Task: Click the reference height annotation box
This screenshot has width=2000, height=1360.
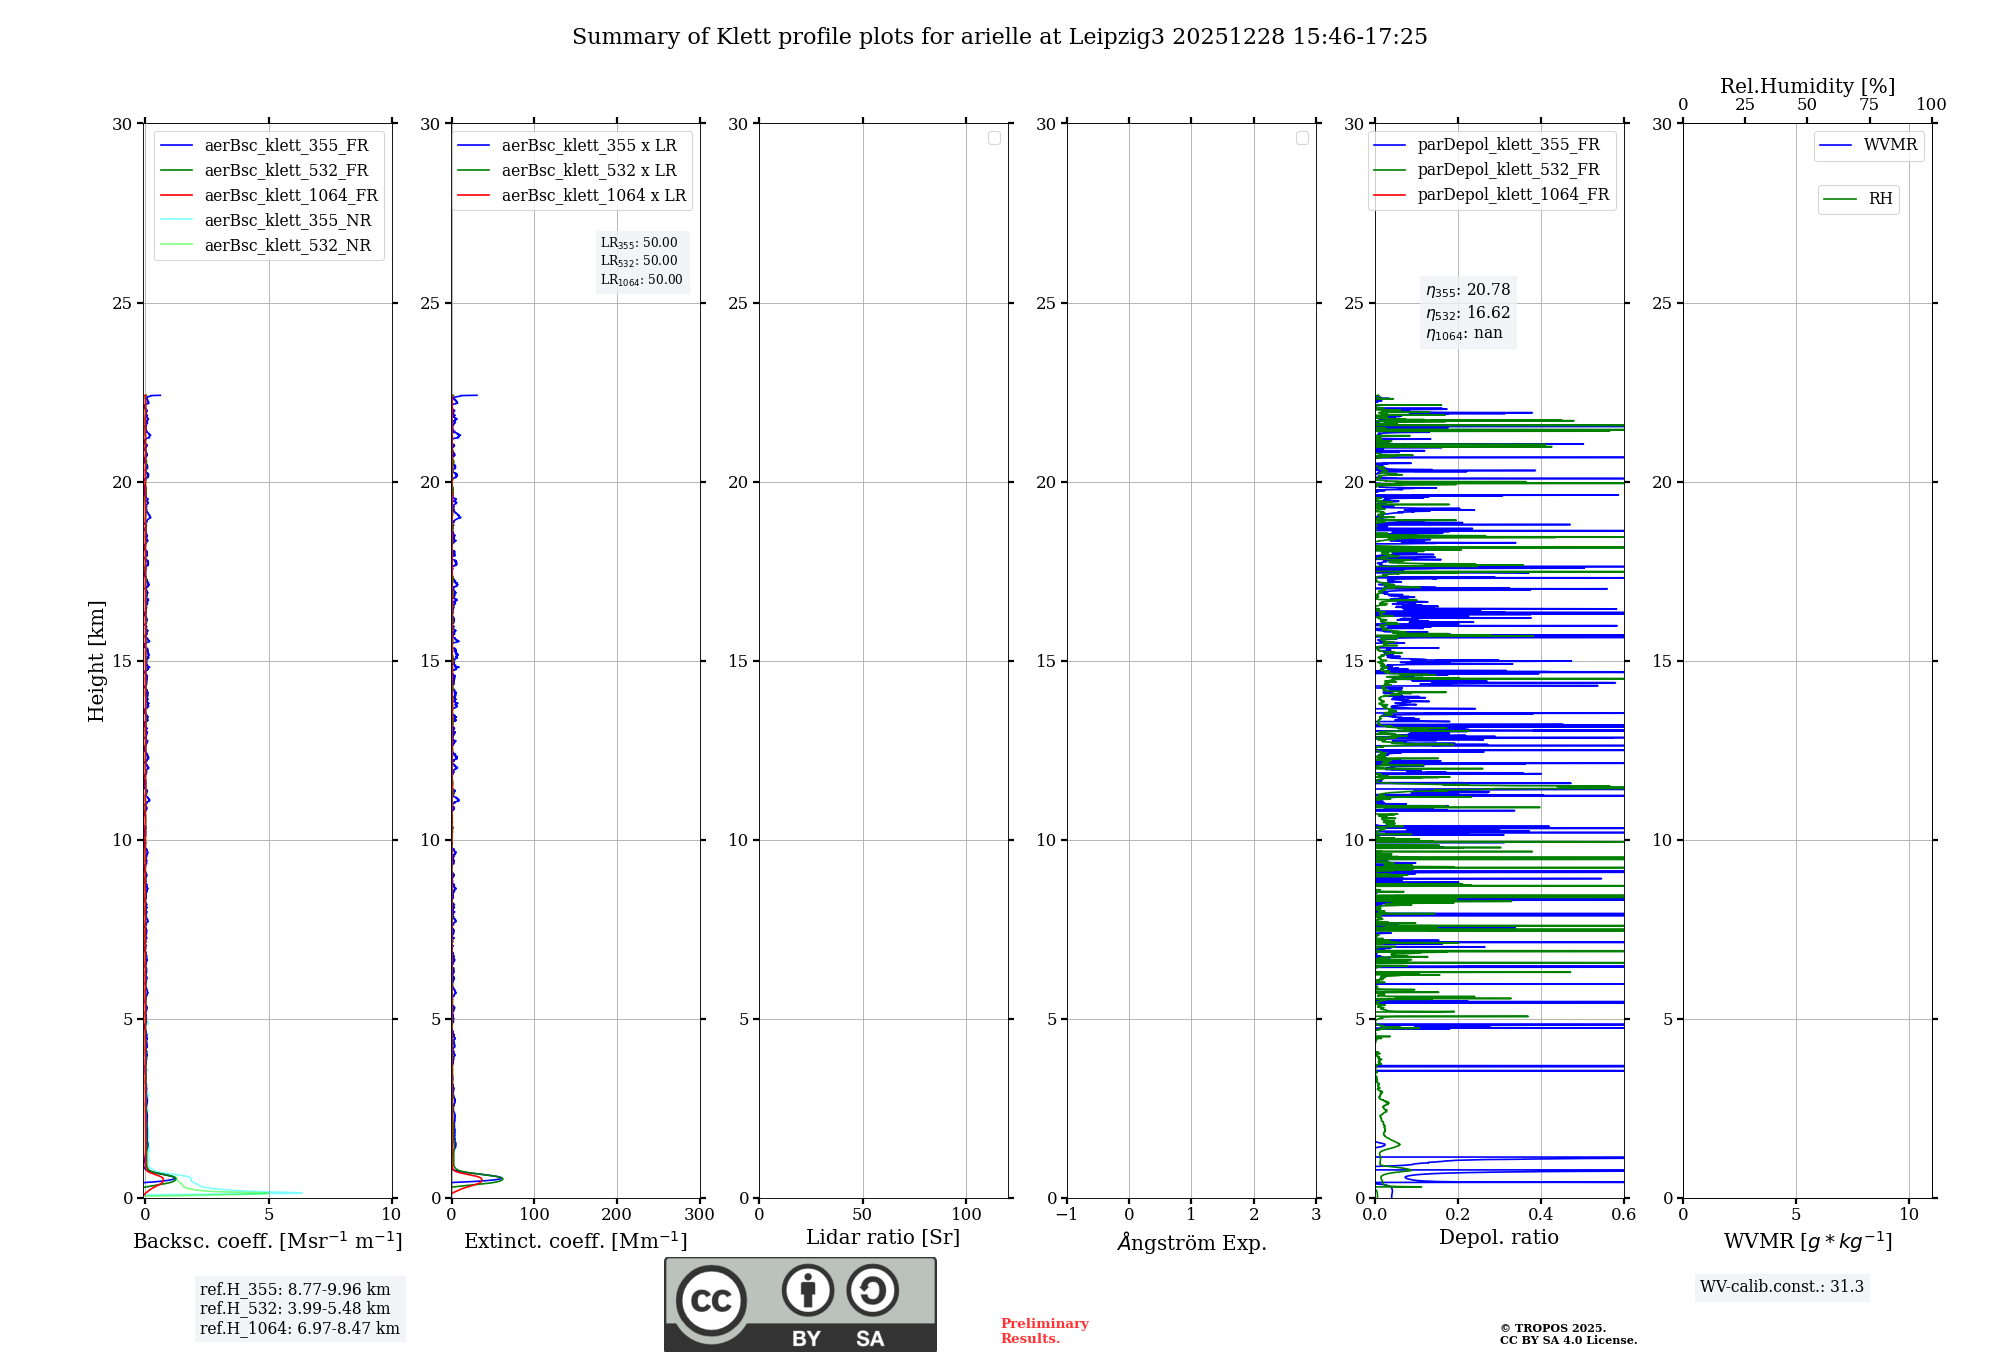Action: [x=299, y=1308]
